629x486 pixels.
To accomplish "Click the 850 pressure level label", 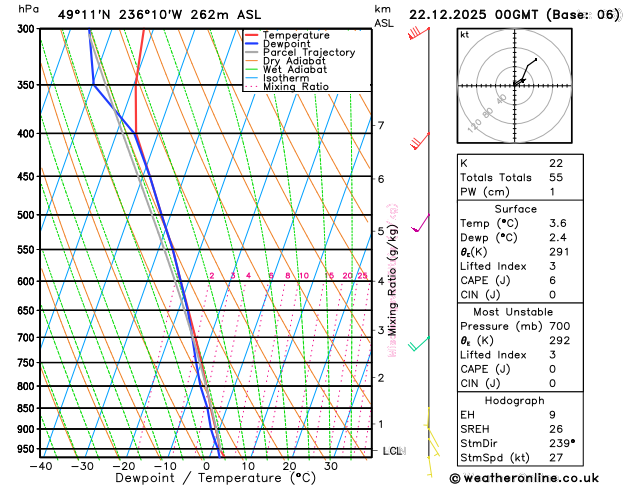I will click(x=28, y=408).
